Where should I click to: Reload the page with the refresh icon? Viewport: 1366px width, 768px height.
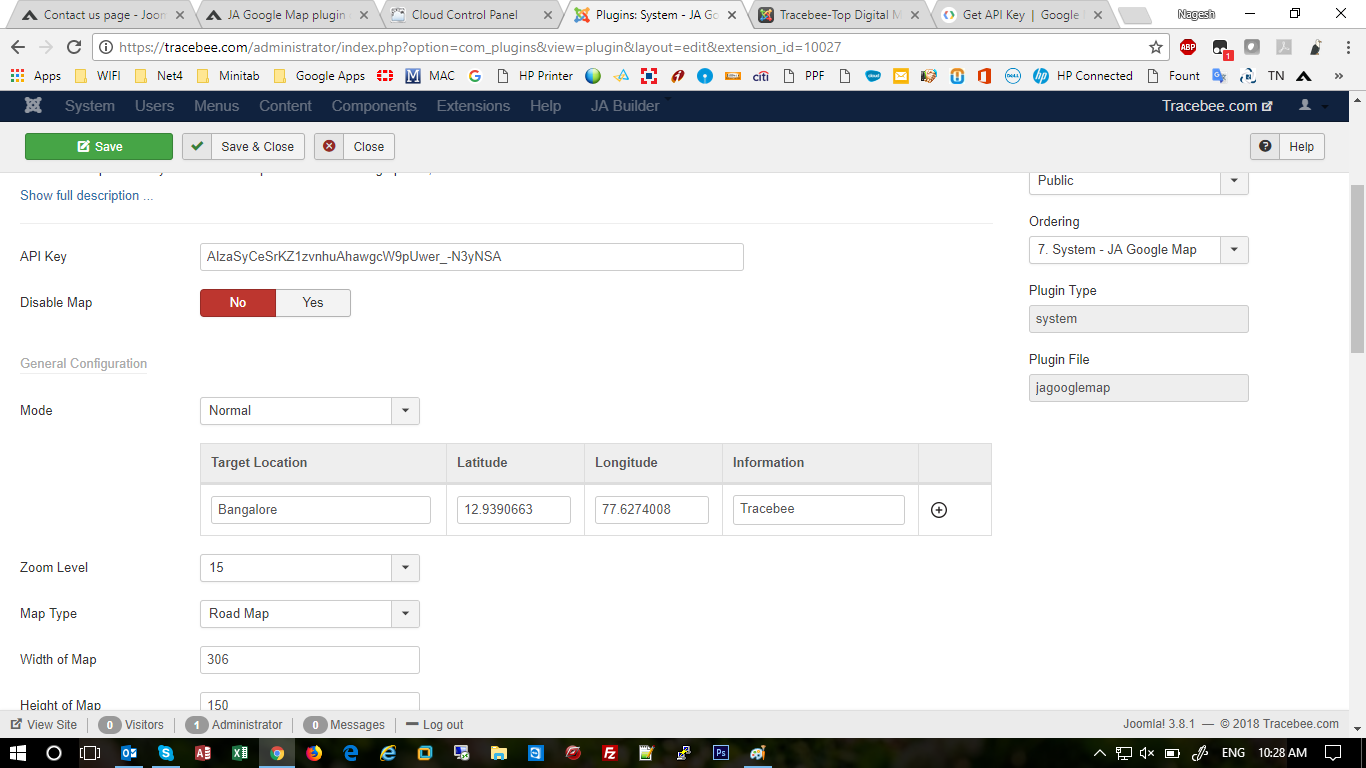(74, 47)
